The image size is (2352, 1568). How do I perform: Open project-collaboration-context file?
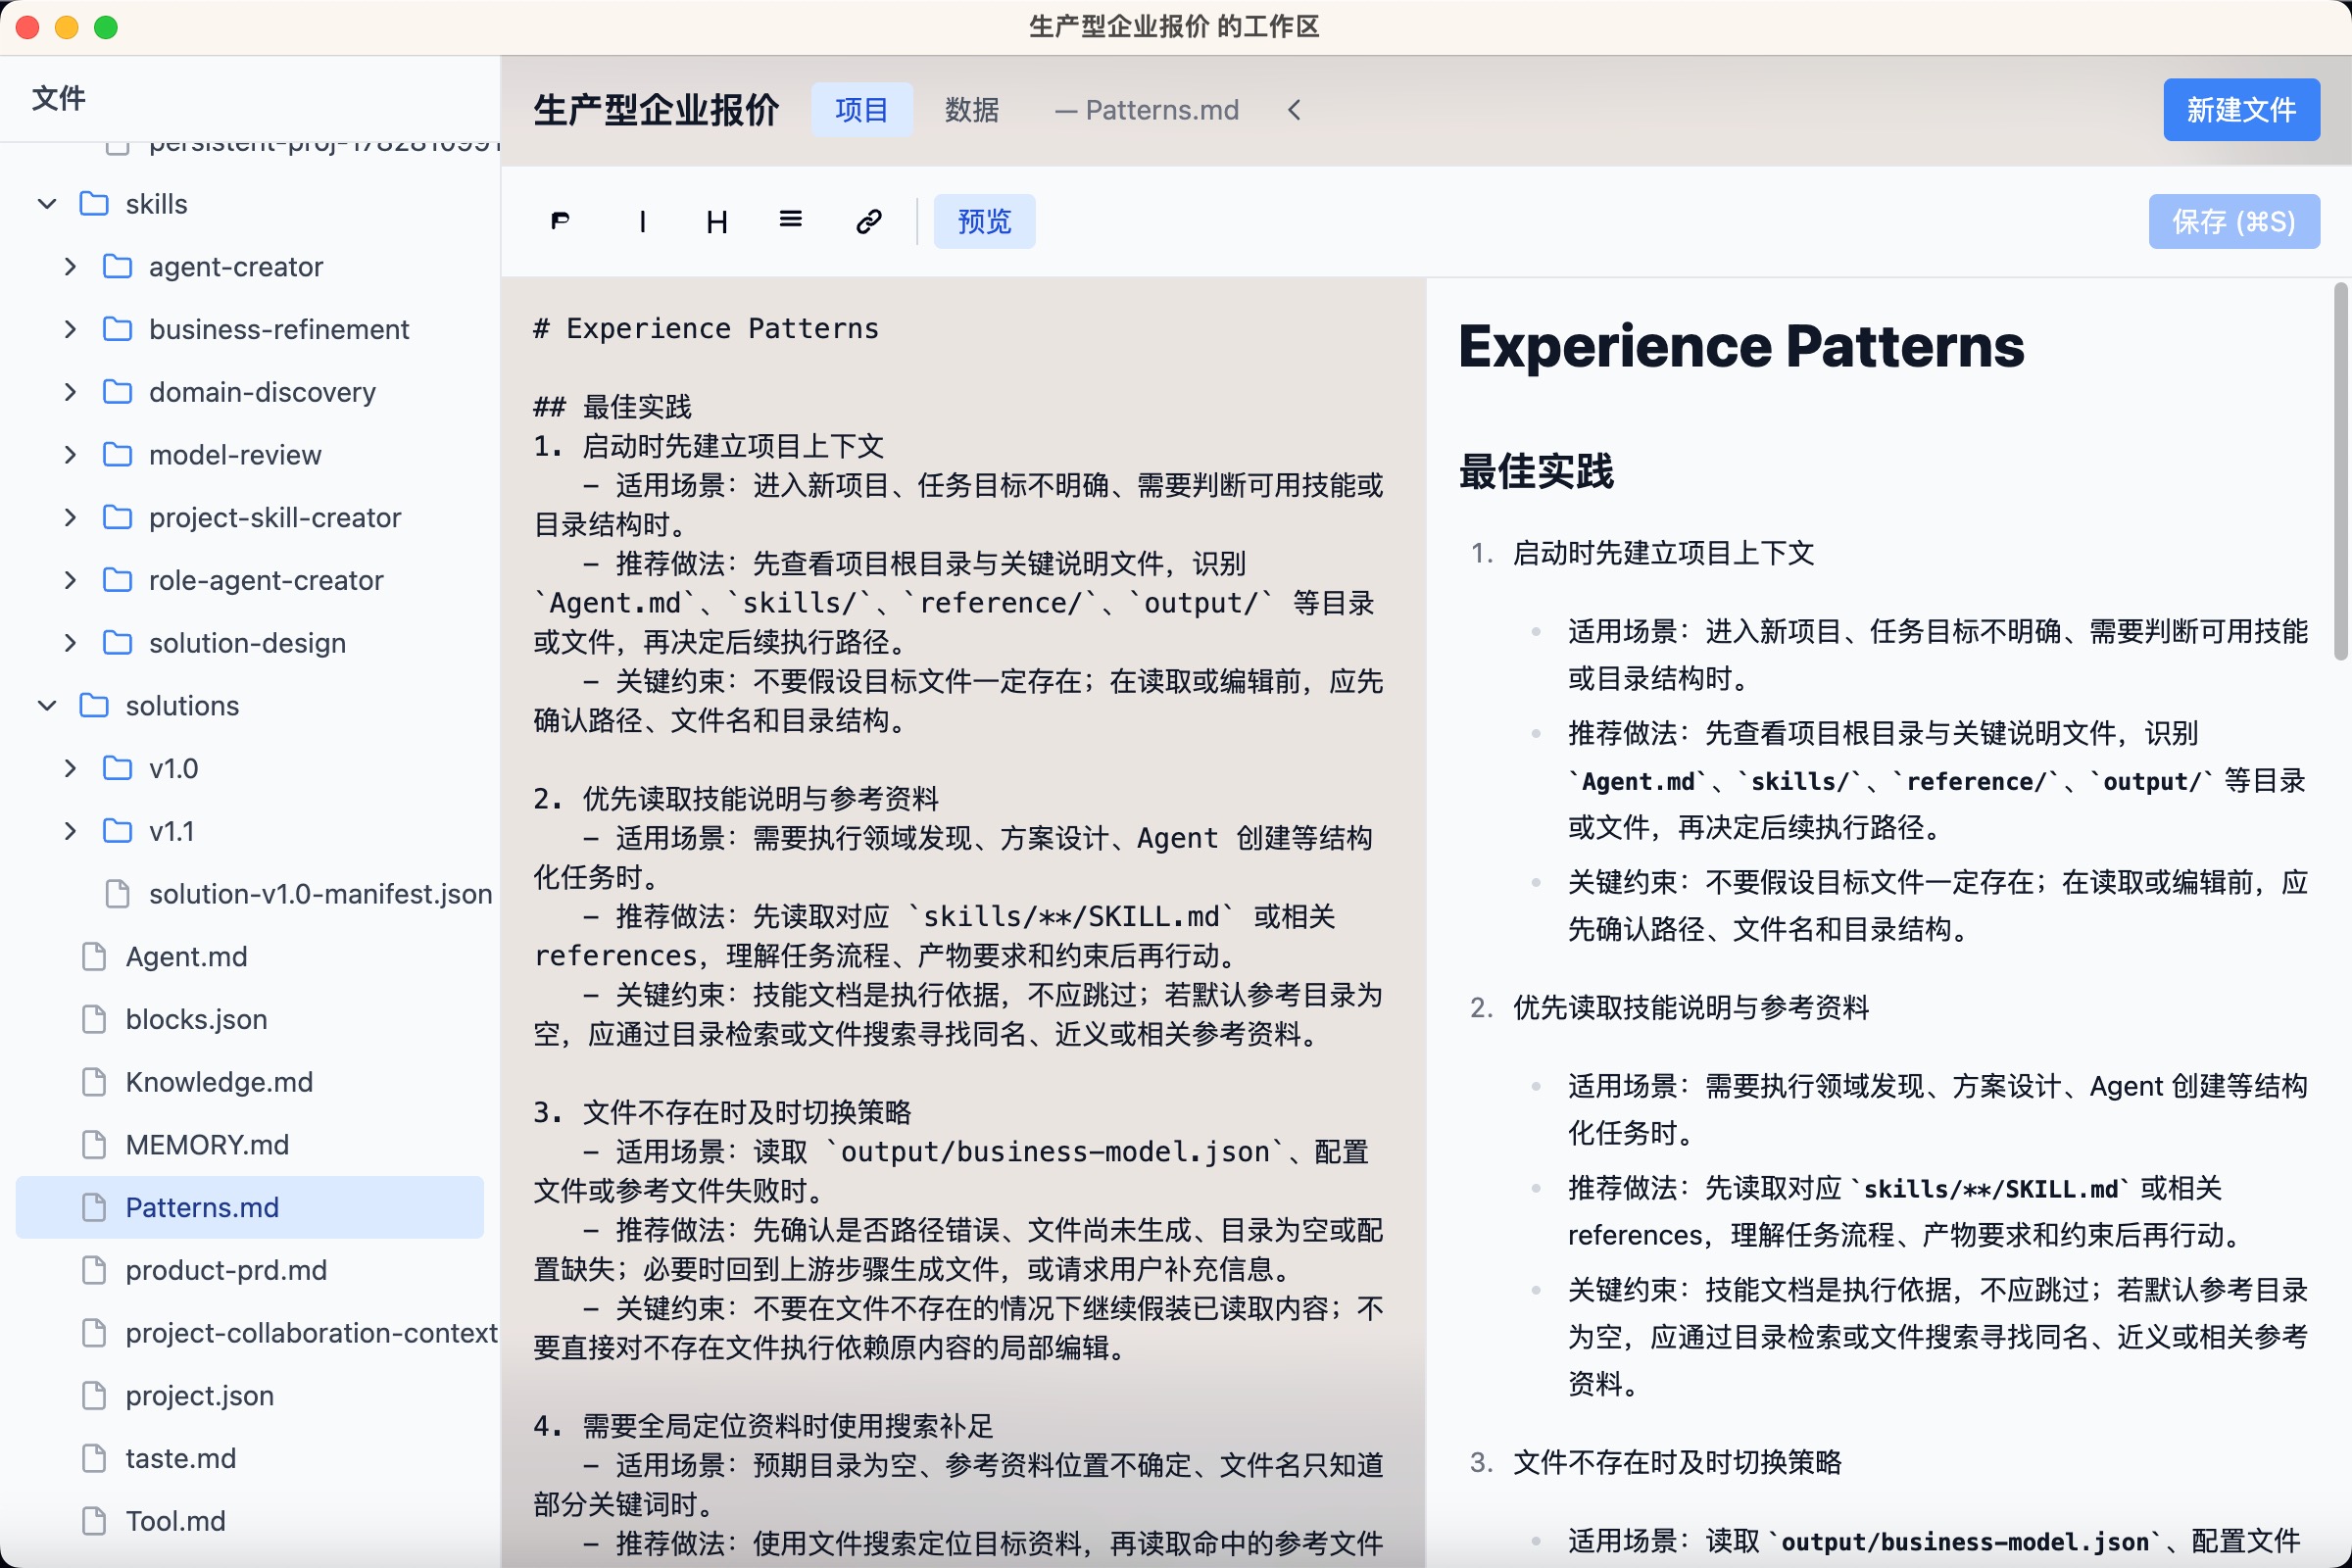coord(250,1334)
